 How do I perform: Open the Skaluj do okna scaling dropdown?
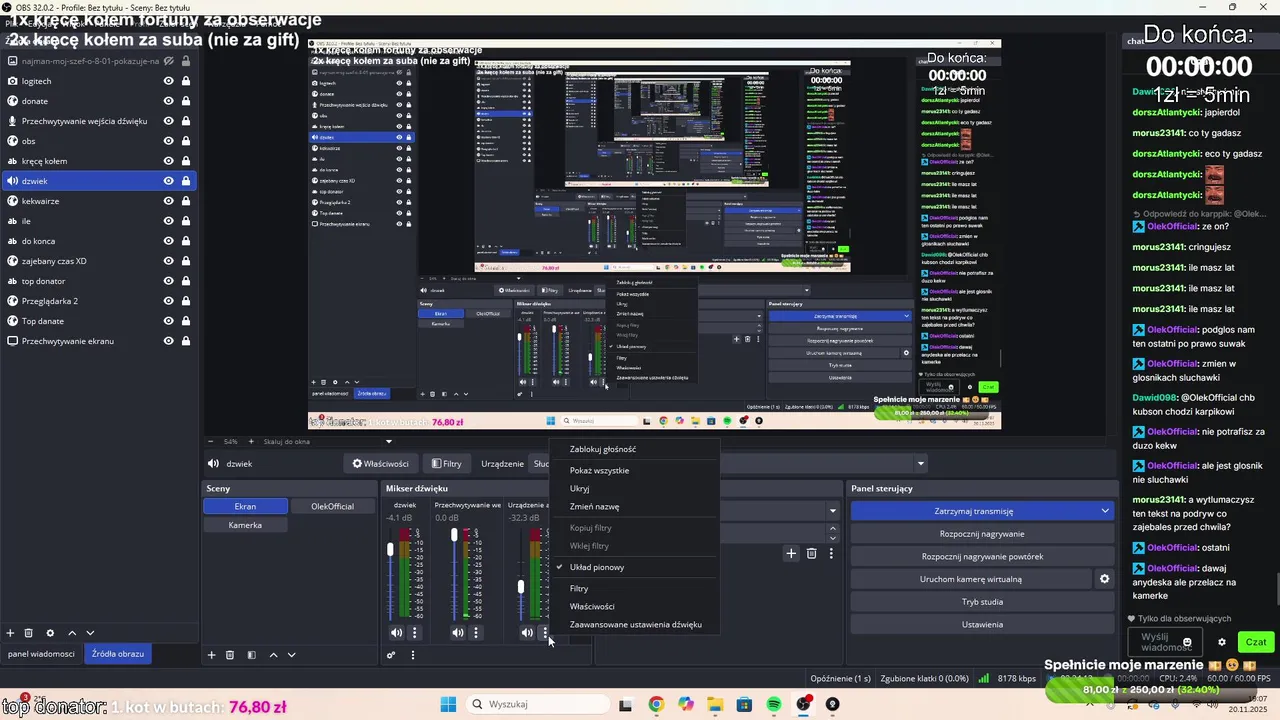[328, 441]
